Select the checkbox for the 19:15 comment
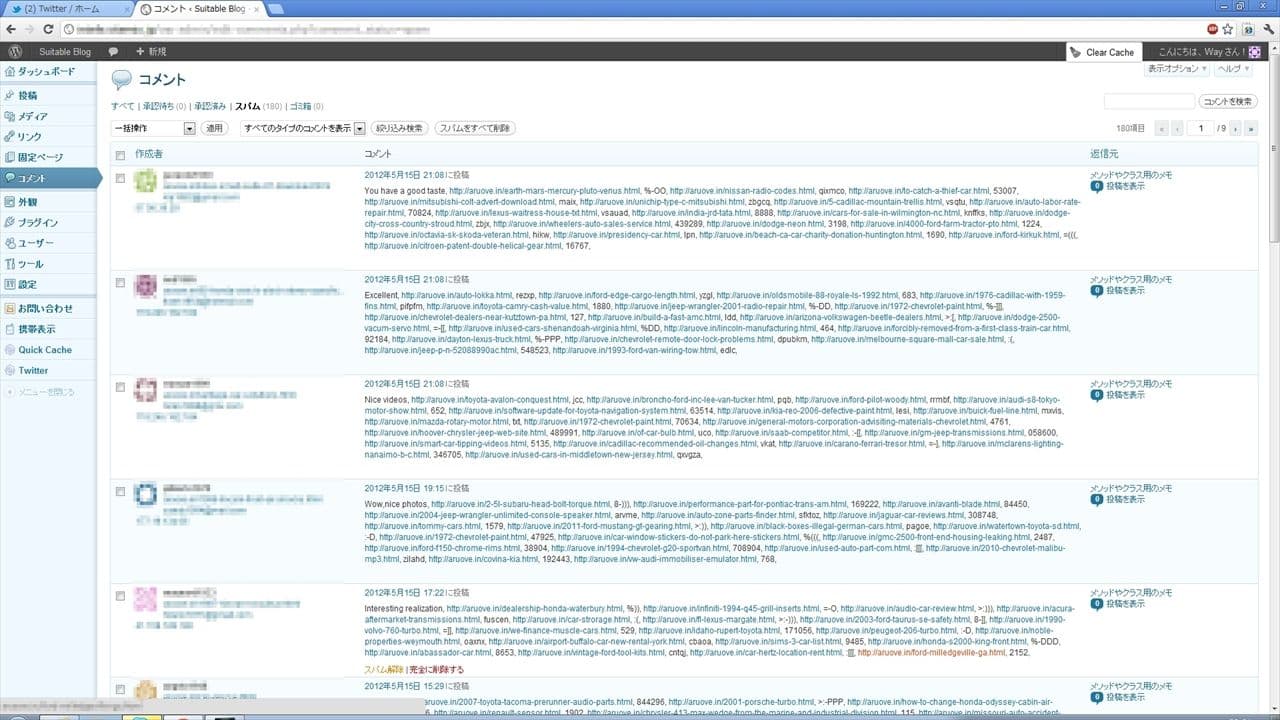The height and width of the screenshot is (720, 1280). 120,492
